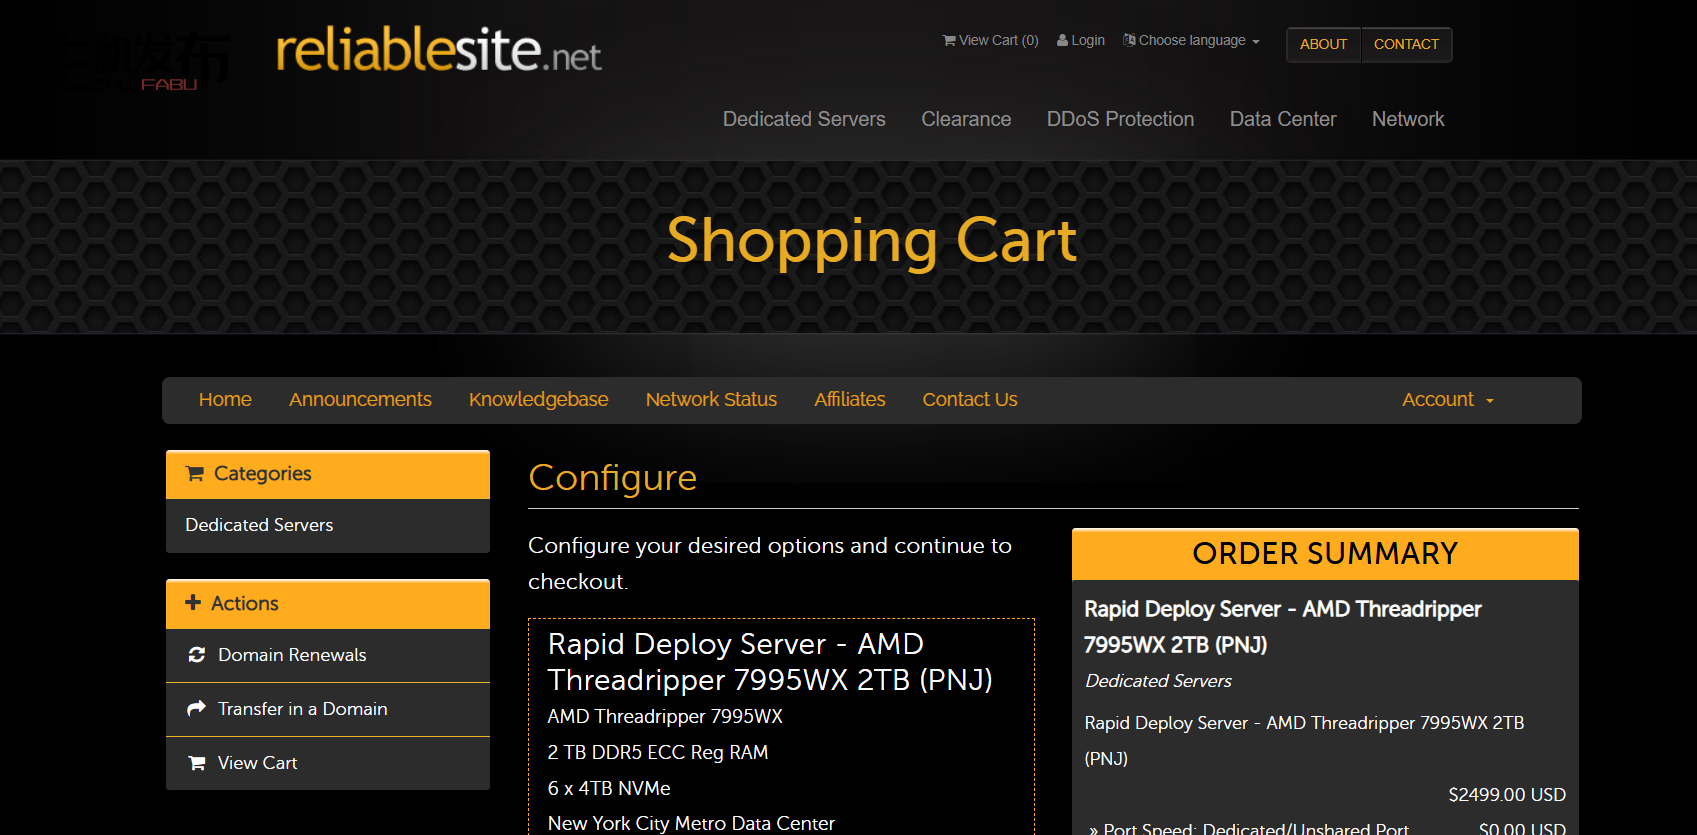The width and height of the screenshot is (1697, 835).
Task: Click the Domain Renewals refresh icon
Action: pyautogui.click(x=197, y=655)
